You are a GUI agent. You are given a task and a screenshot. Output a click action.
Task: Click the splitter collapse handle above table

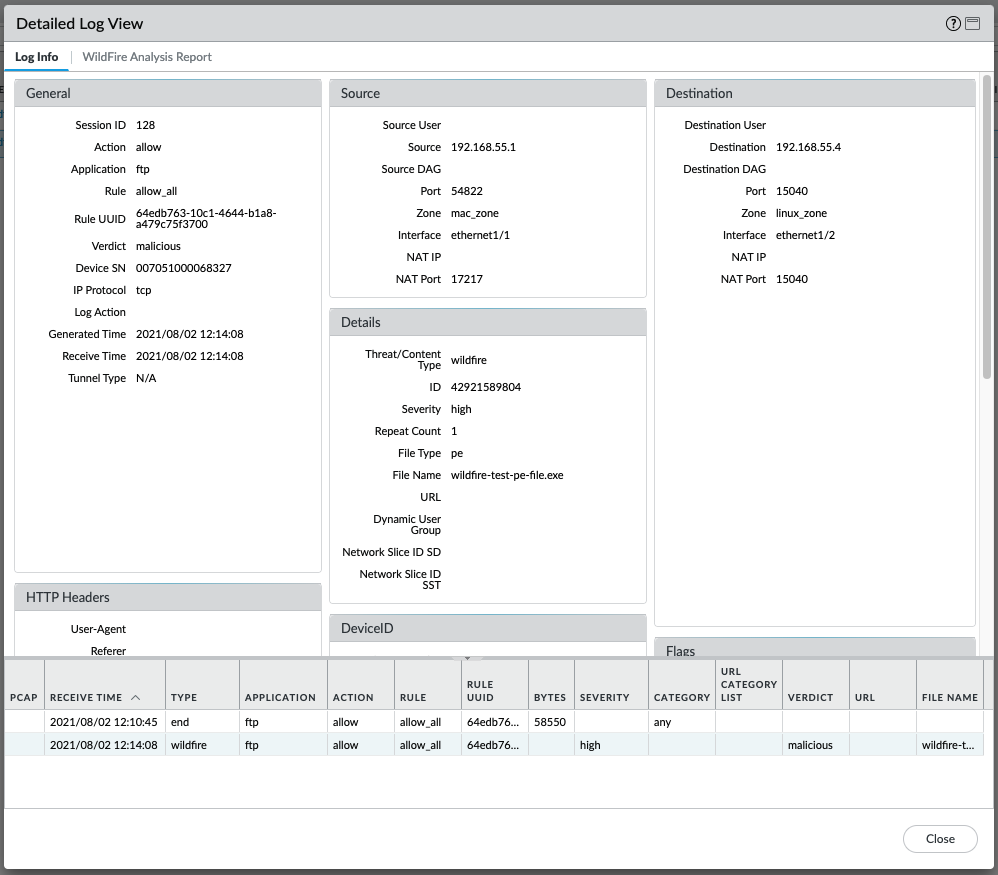[466, 658]
